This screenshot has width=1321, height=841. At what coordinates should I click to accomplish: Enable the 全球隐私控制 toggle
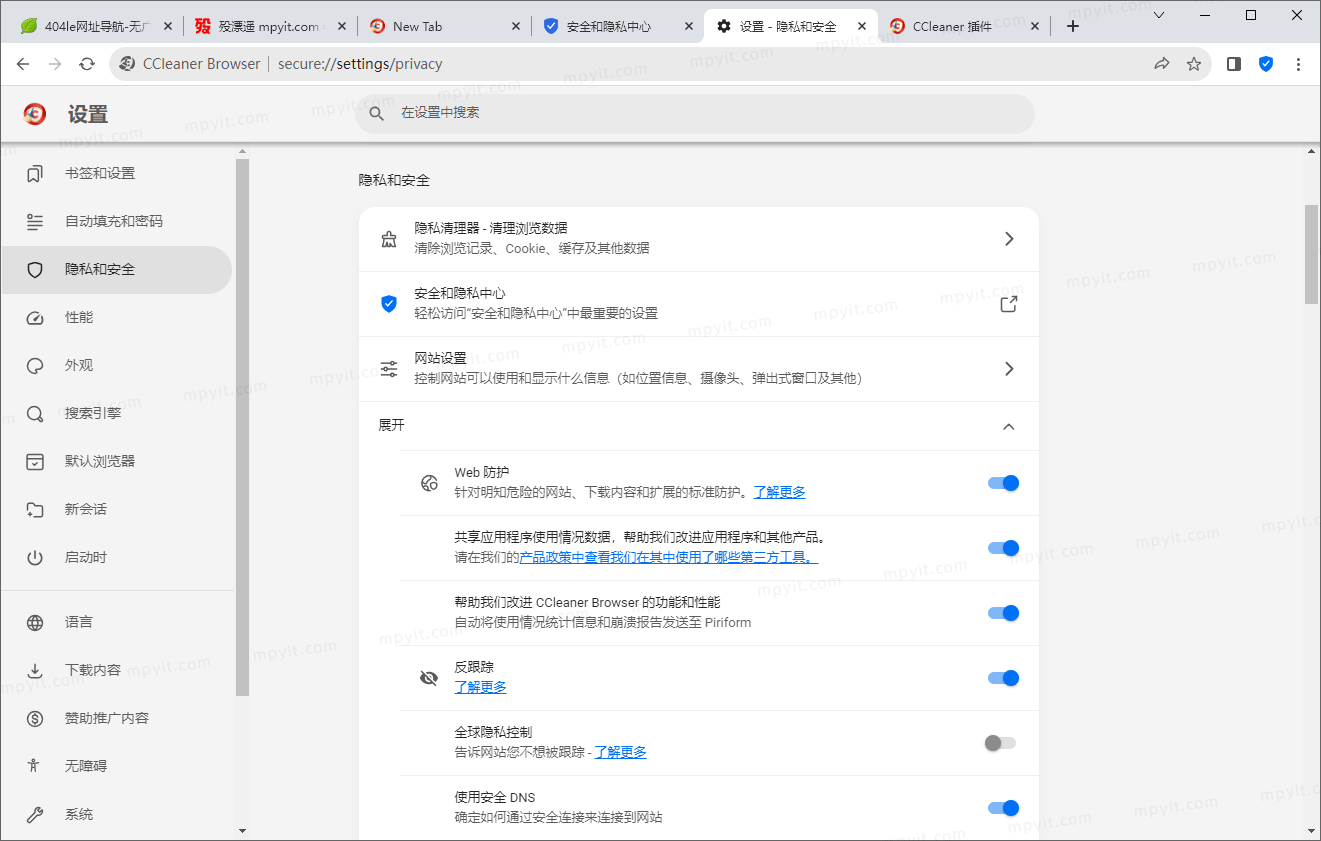click(x=1000, y=743)
